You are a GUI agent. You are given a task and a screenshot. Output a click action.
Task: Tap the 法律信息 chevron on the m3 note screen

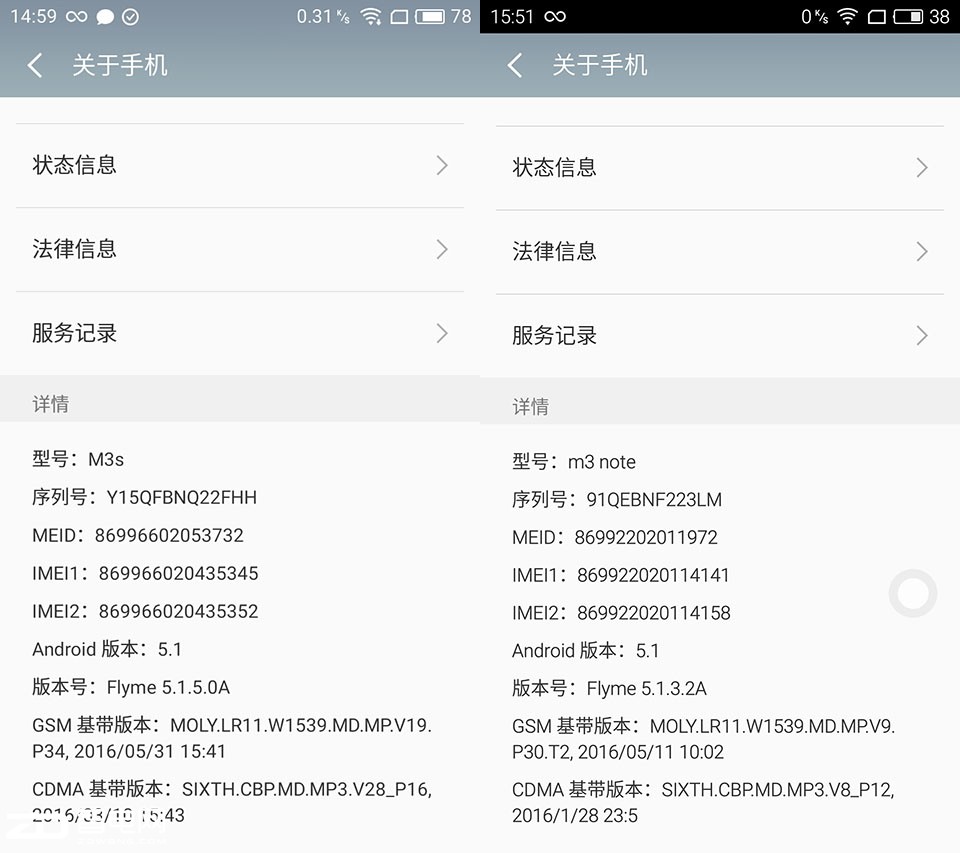(x=922, y=251)
